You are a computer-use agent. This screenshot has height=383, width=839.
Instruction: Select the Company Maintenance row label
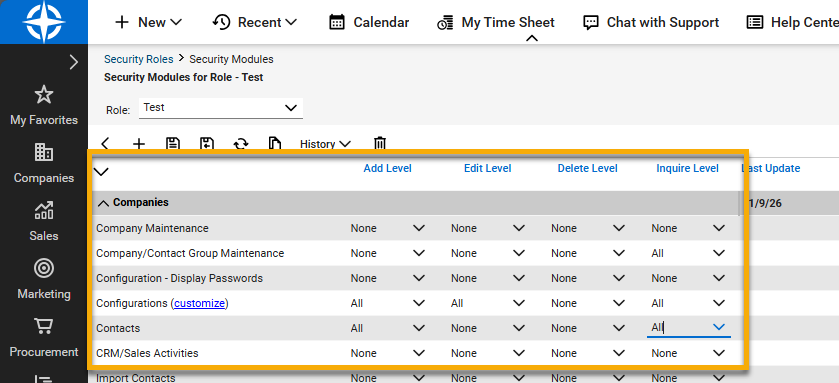(x=152, y=228)
